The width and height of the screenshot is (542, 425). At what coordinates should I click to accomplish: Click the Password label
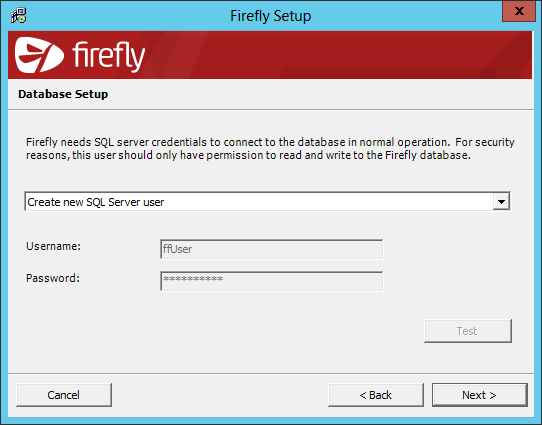coord(53,278)
